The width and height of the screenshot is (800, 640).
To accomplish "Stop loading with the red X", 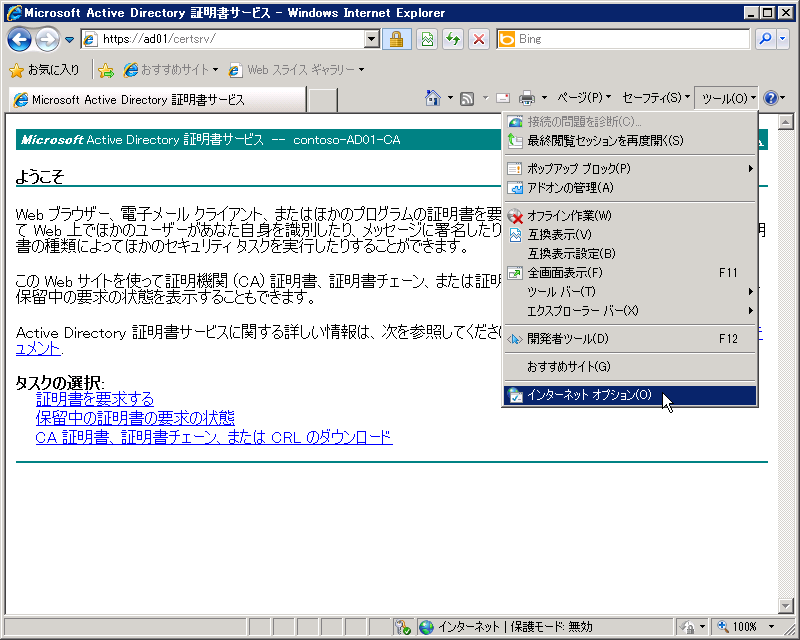I will [x=479, y=39].
